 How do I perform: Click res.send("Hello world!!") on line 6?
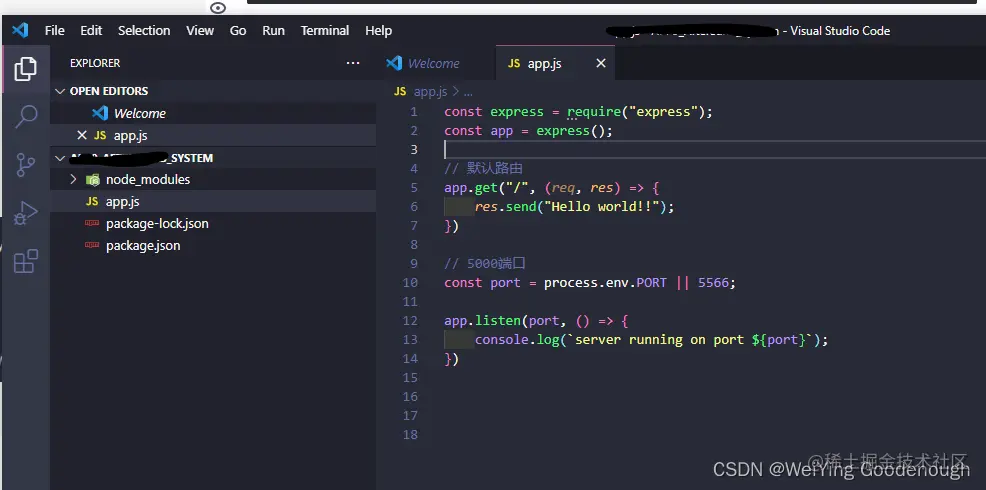point(570,207)
